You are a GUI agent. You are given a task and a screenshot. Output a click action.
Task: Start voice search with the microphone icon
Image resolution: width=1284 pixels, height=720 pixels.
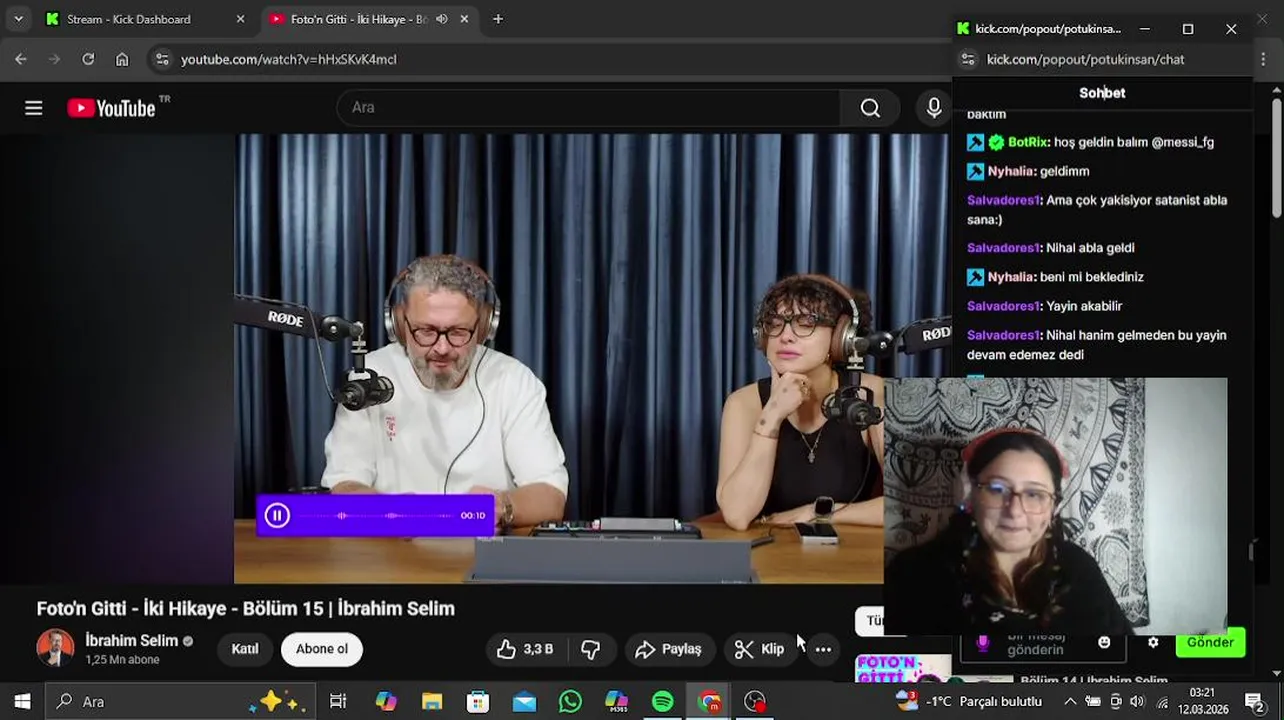[934, 108]
